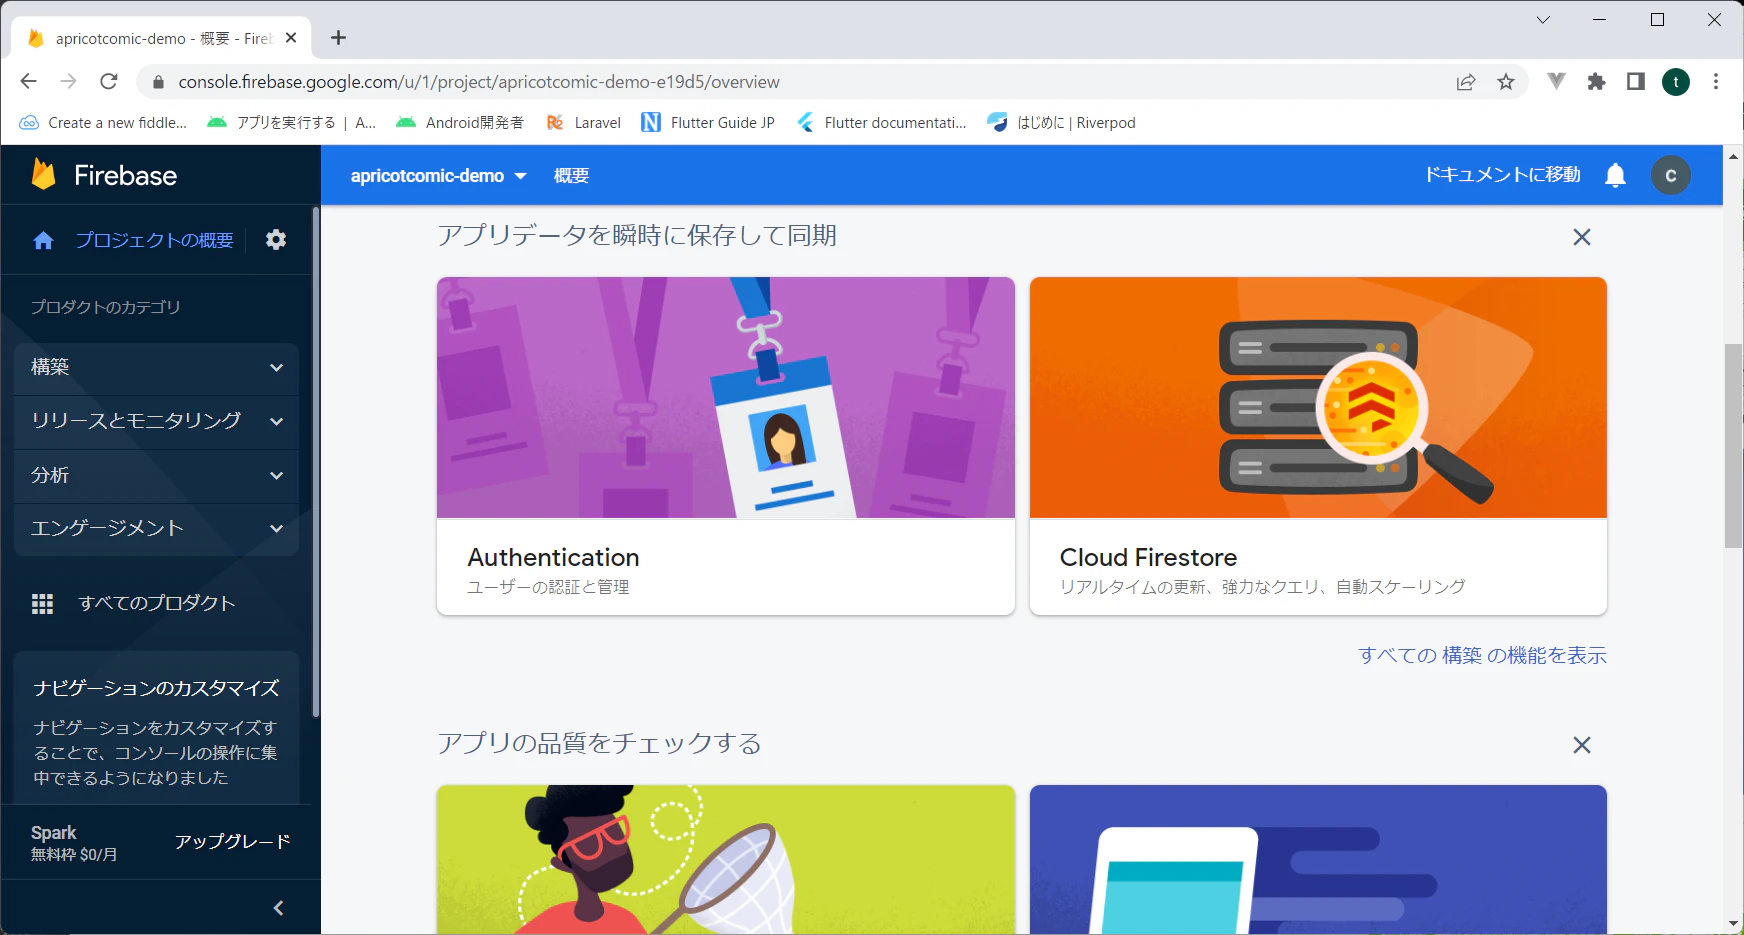Image resolution: width=1744 pixels, height=935 pixels.
Task: Expand the 構築 category
Action: coord(157,368)
